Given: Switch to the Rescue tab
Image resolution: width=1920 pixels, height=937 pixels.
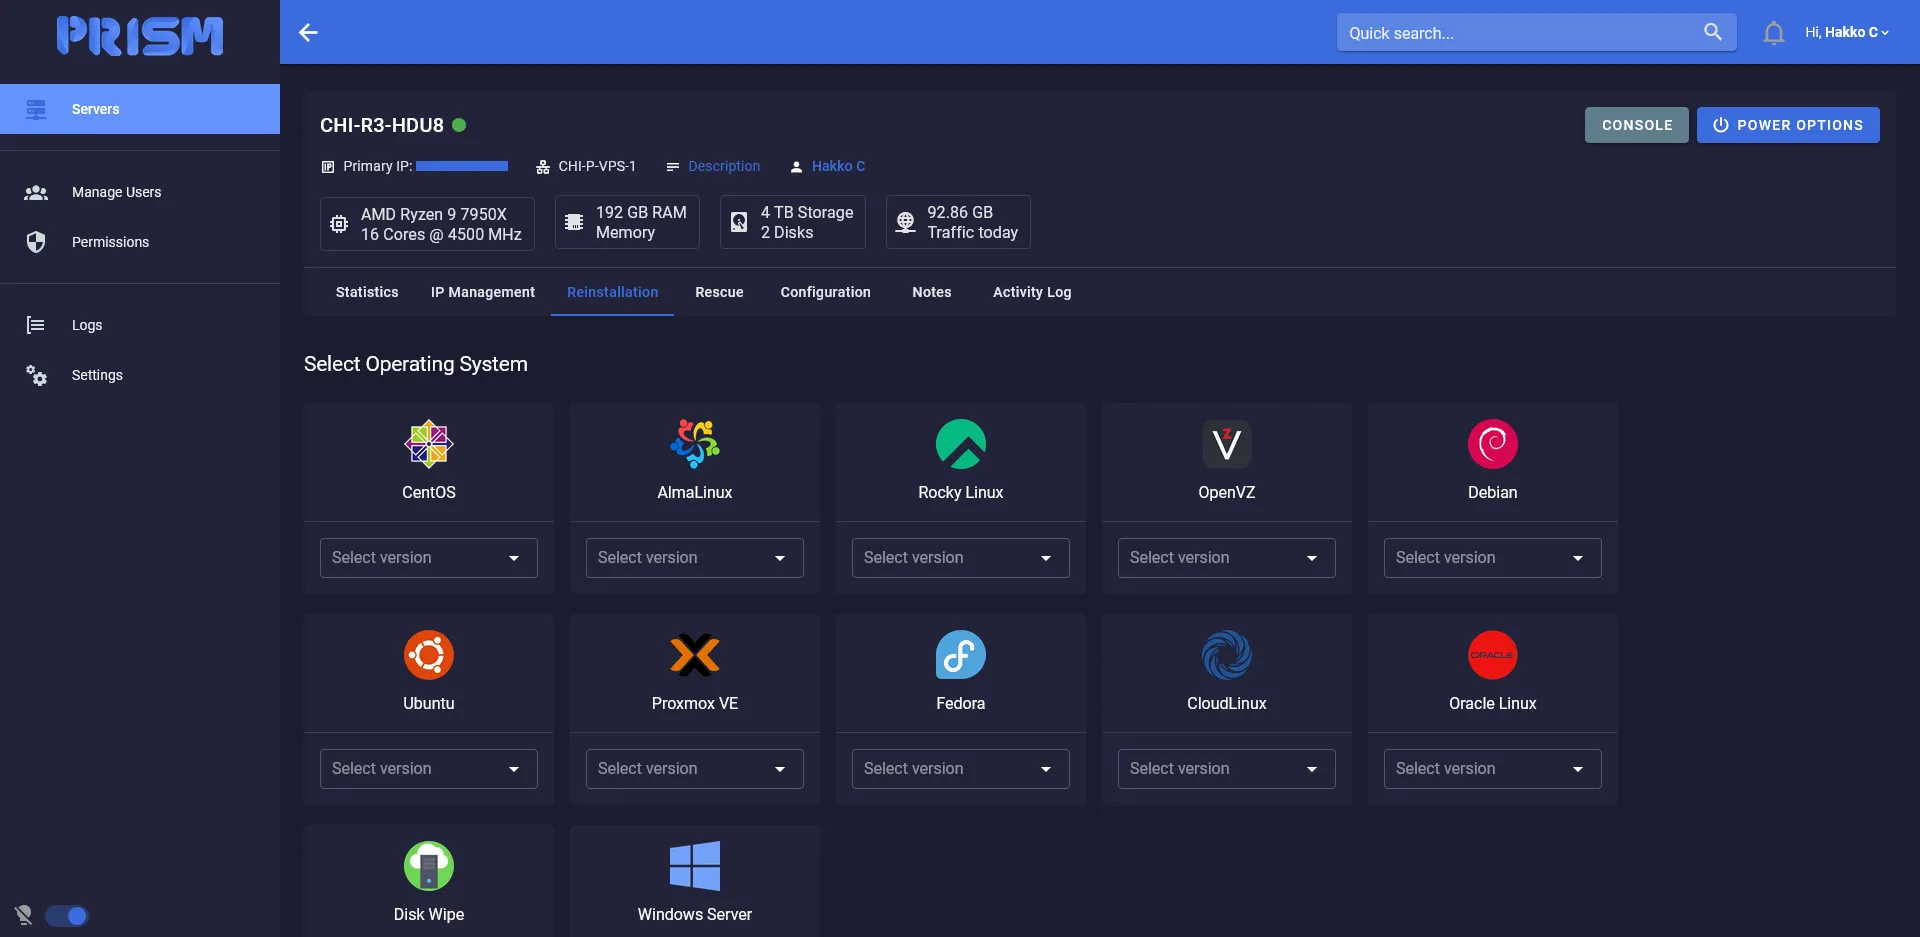Looking at the screenshot, I should [719, 292].
